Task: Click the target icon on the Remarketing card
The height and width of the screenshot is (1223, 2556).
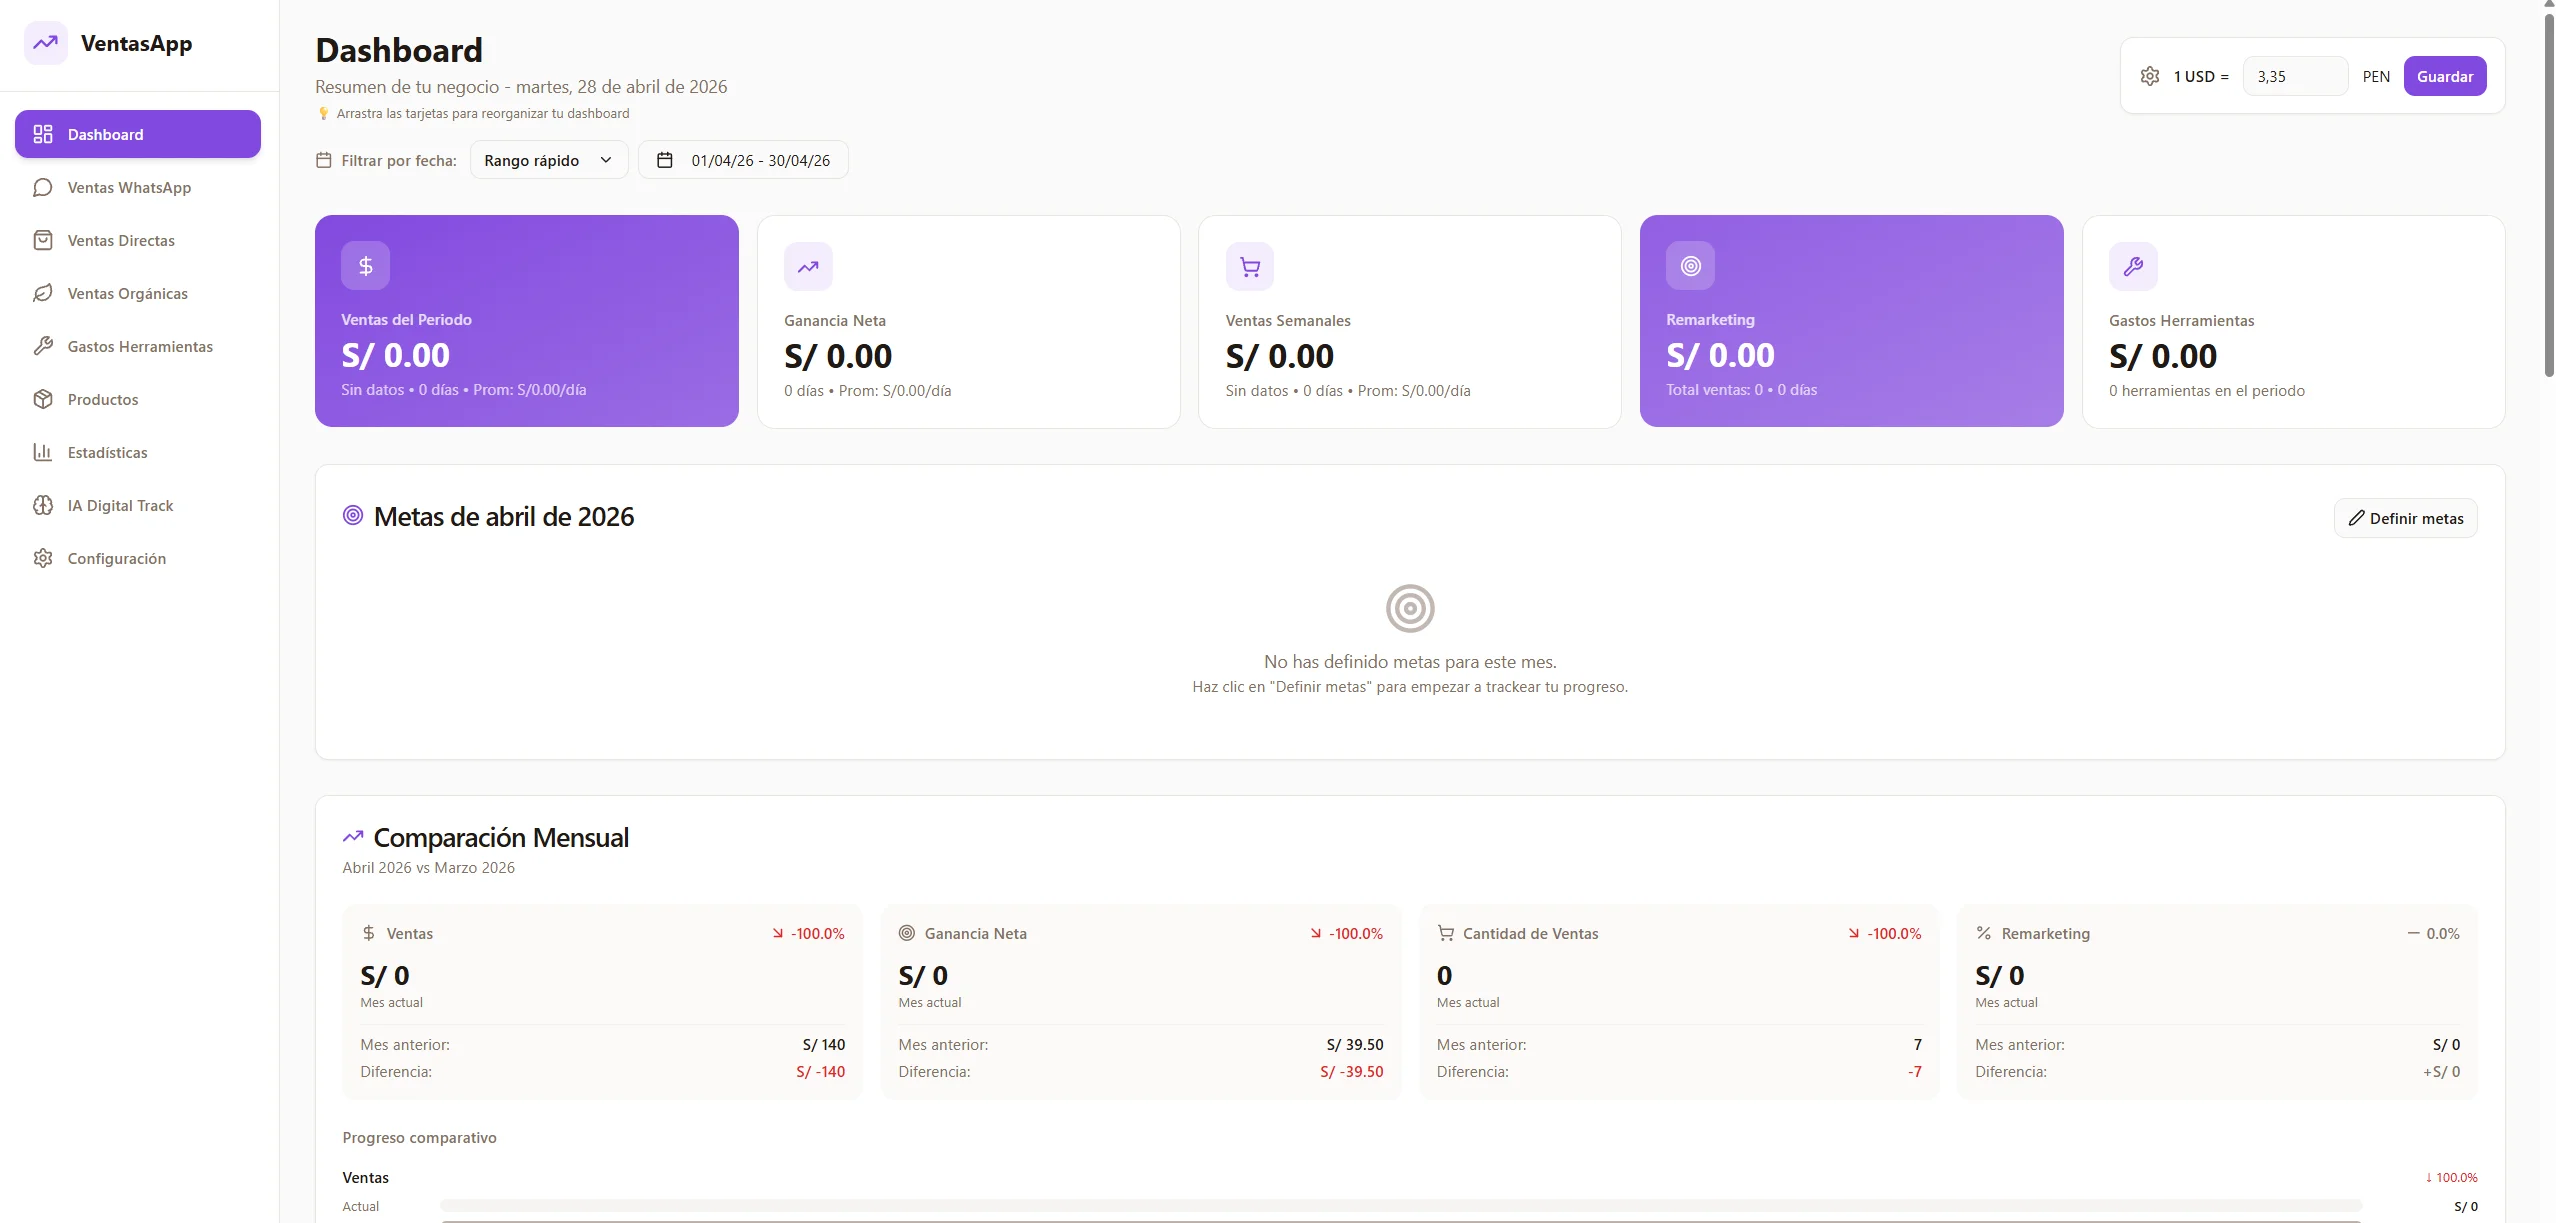Action: [x=1691, y=265]
